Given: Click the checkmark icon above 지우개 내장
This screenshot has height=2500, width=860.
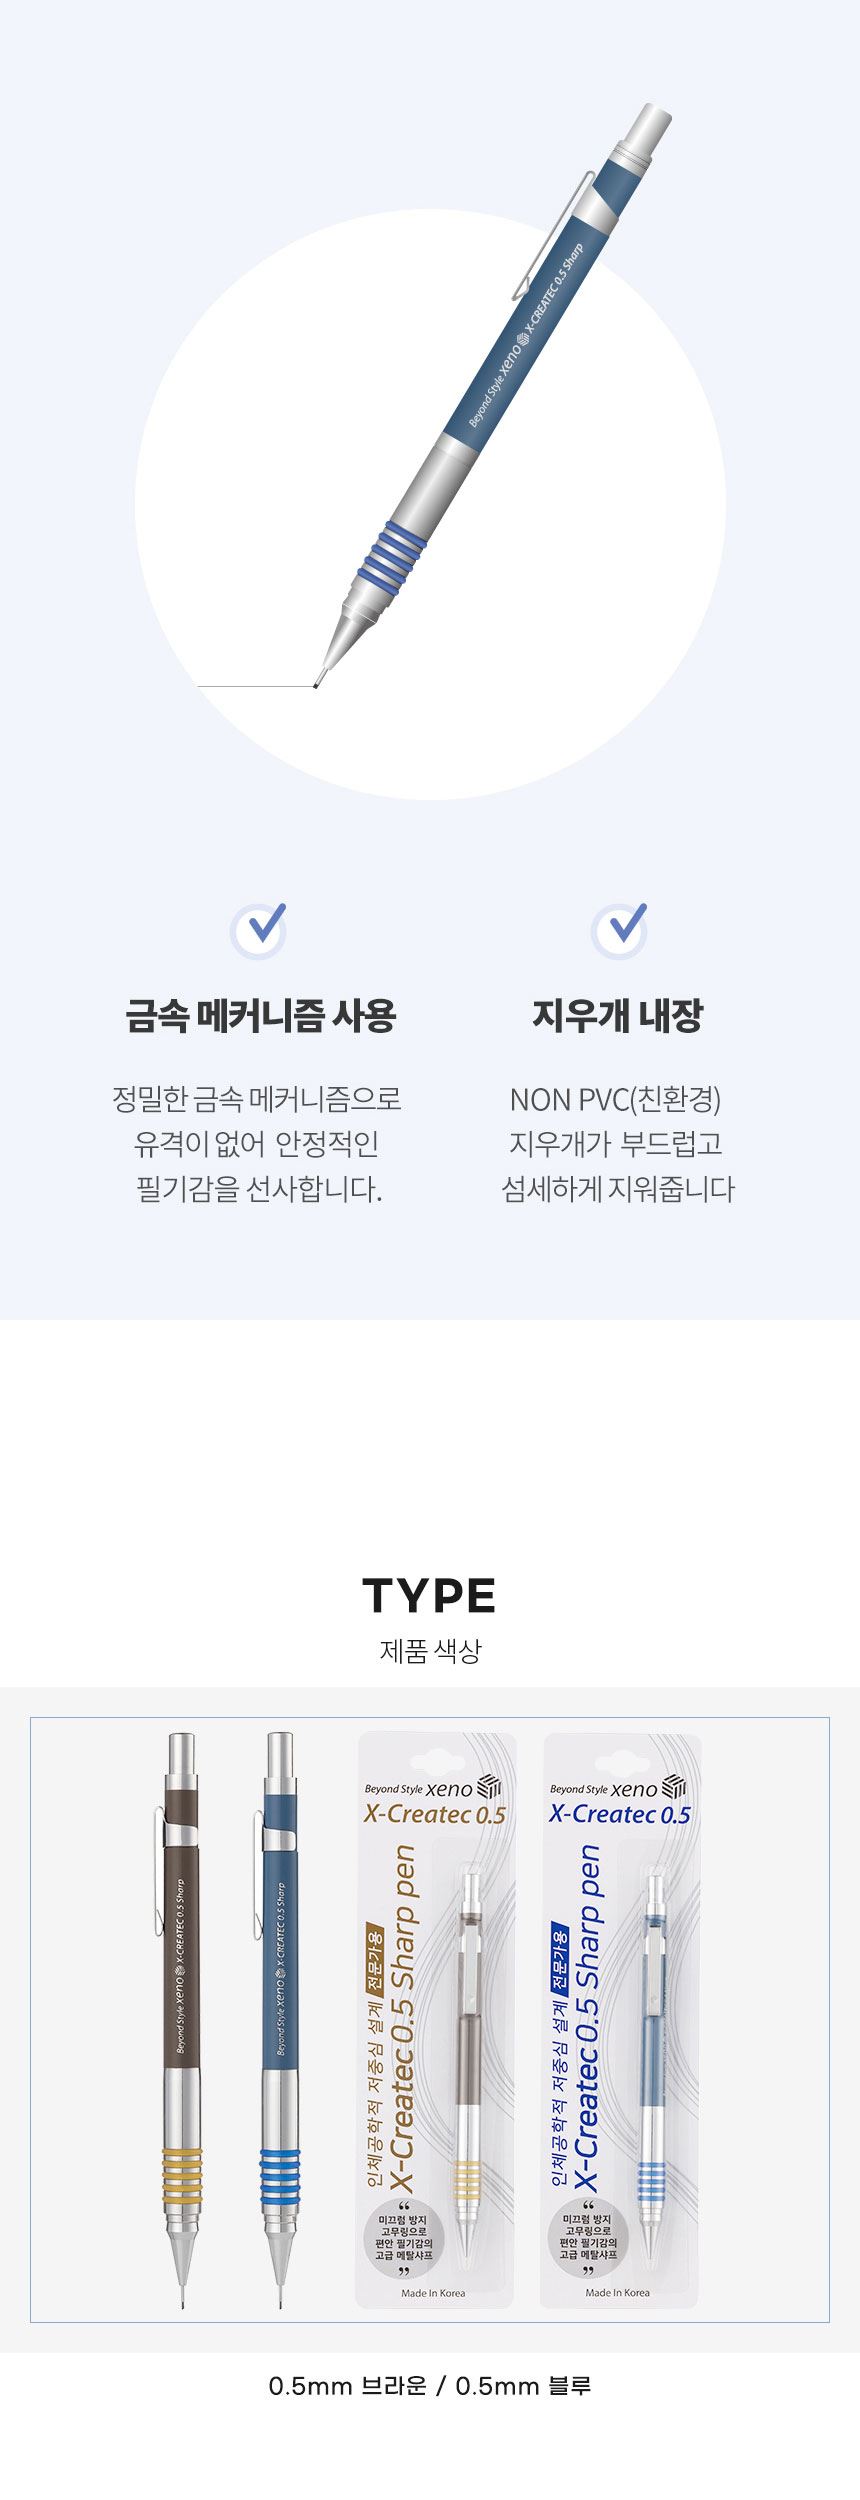Looking at the screenshot, I should pos(619,929).
